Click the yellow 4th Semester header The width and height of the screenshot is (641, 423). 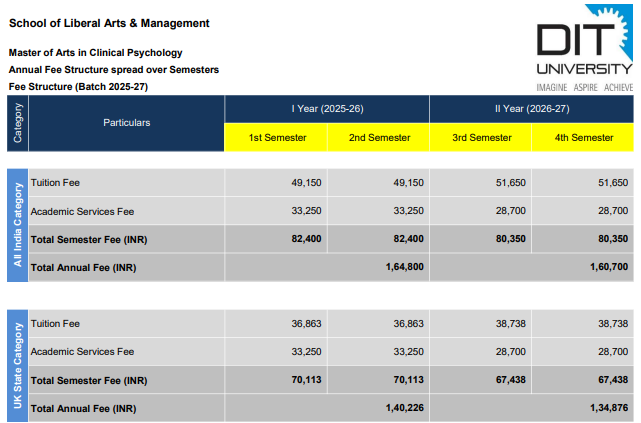click(x=583, y=137)
